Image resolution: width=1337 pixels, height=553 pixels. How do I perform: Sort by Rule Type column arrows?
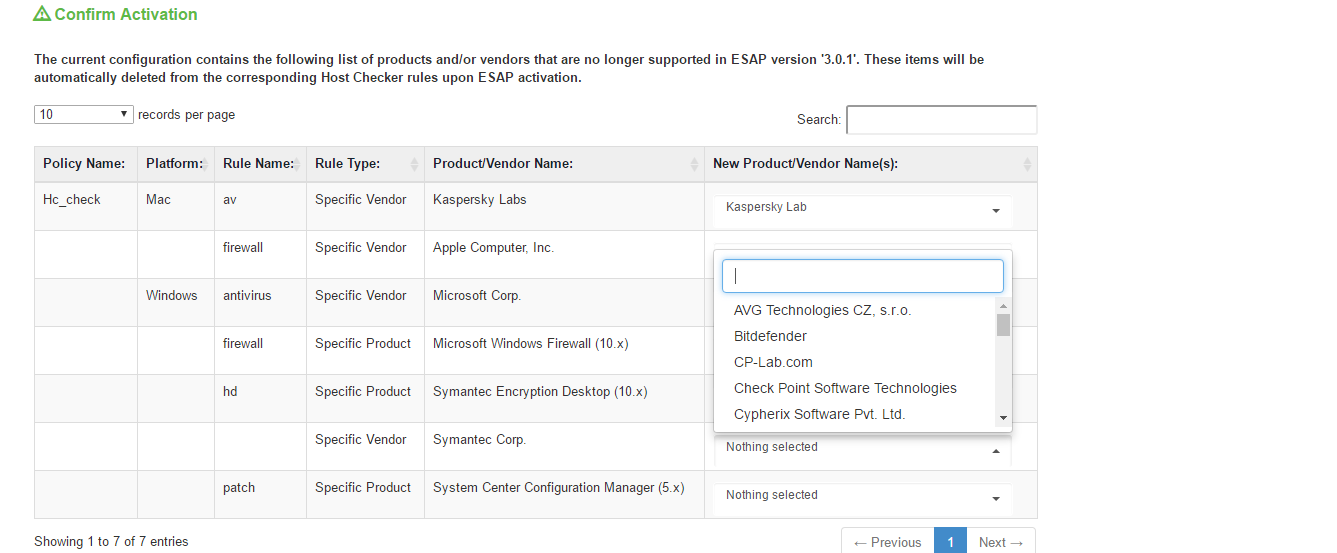[414, 164]
